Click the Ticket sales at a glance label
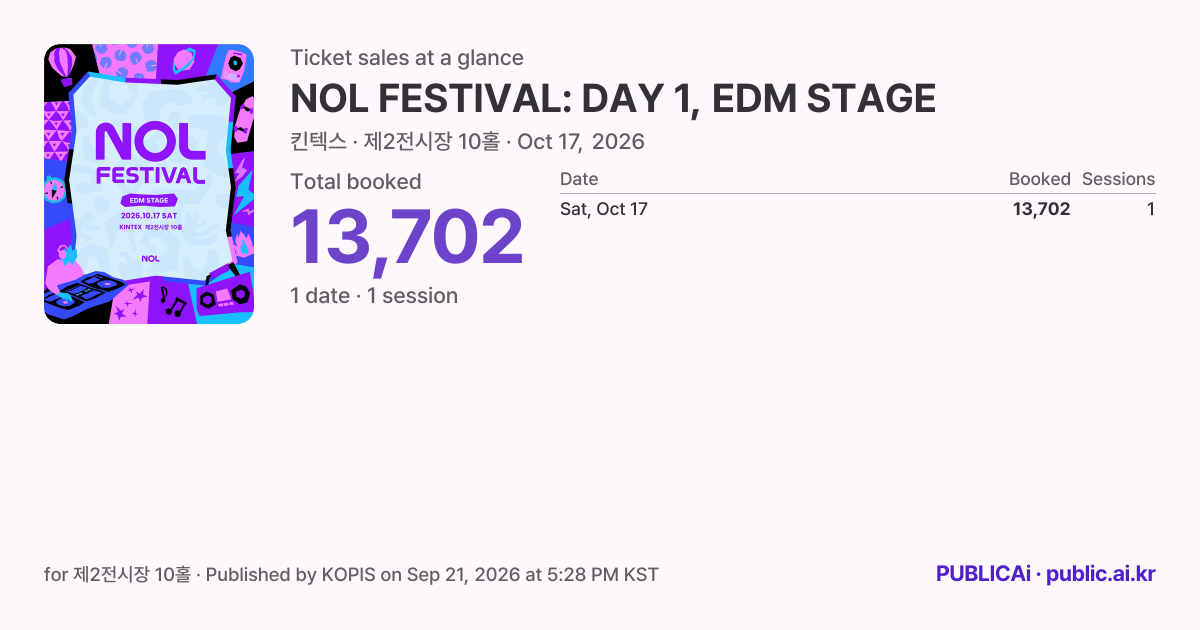The image size is (1200, 630). coord(407,58)
